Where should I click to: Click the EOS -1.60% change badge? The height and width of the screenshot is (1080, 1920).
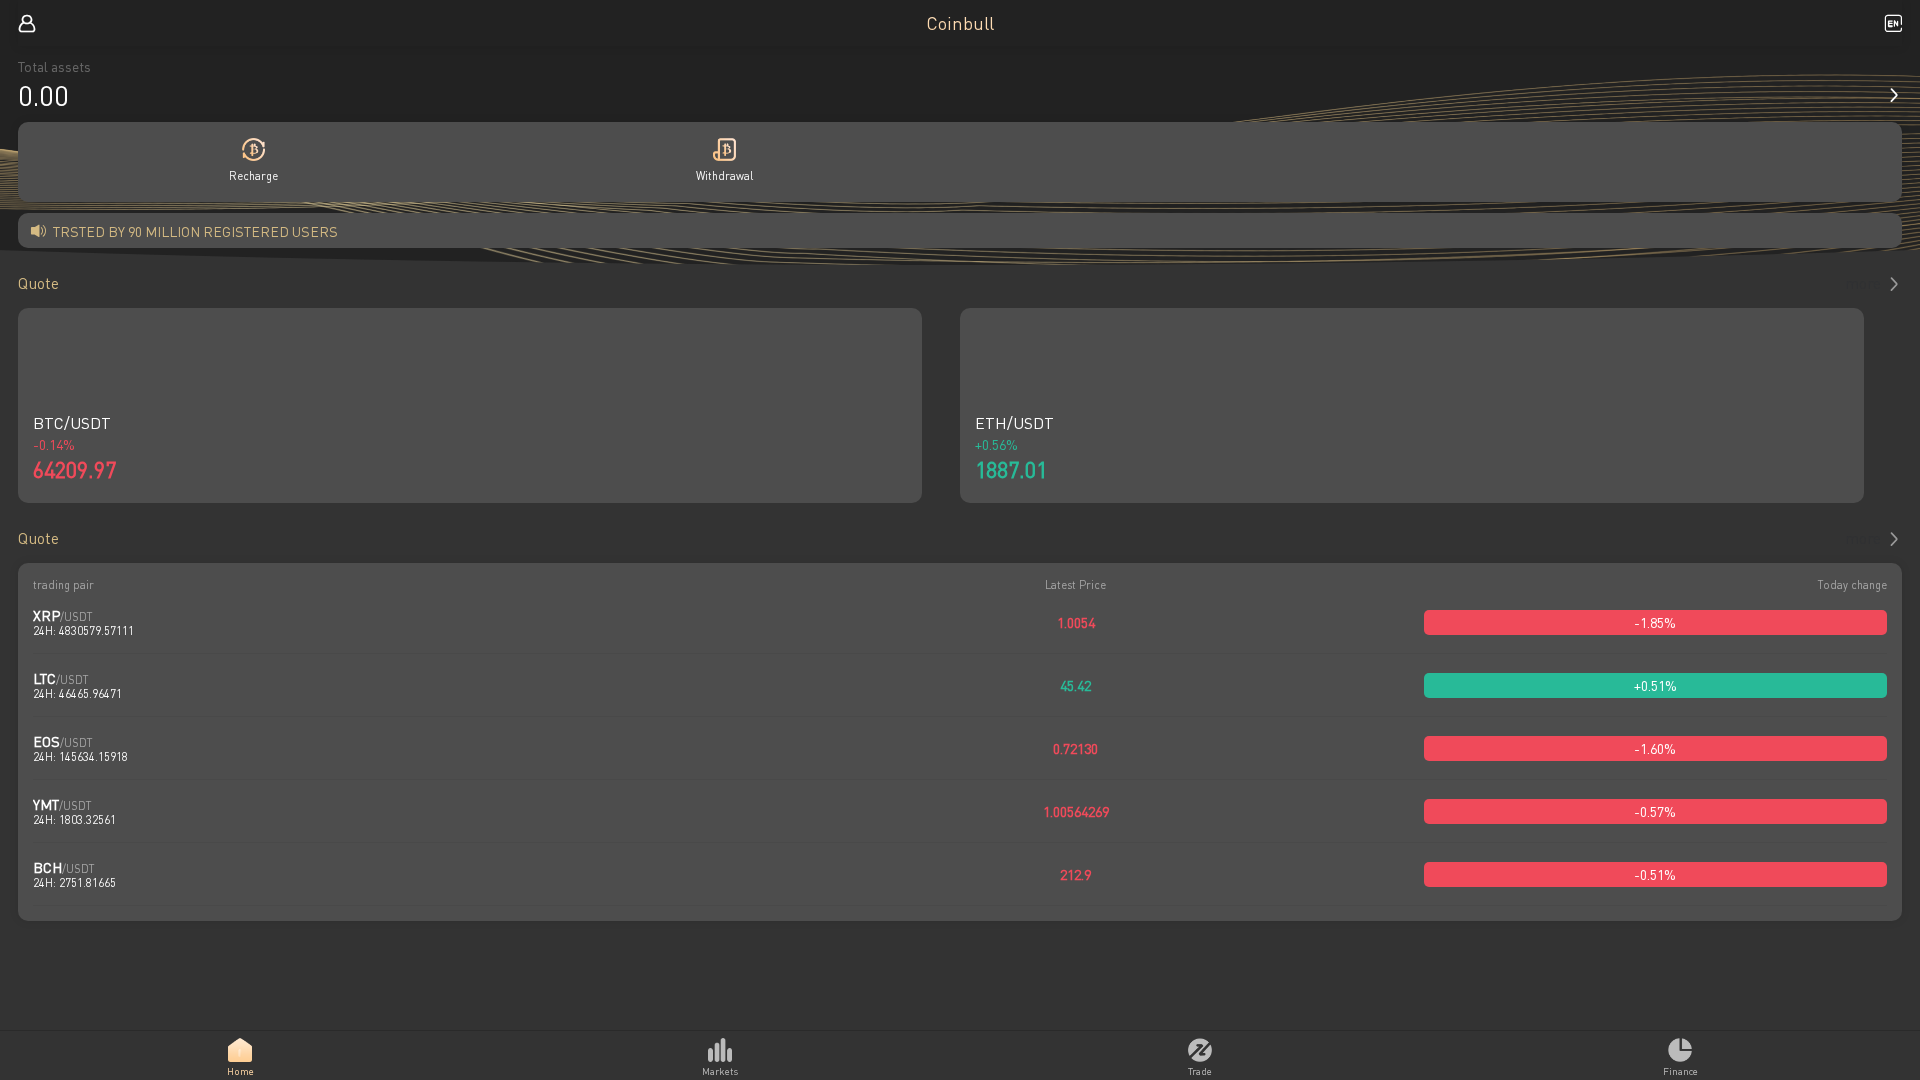tap(1655, 749)
